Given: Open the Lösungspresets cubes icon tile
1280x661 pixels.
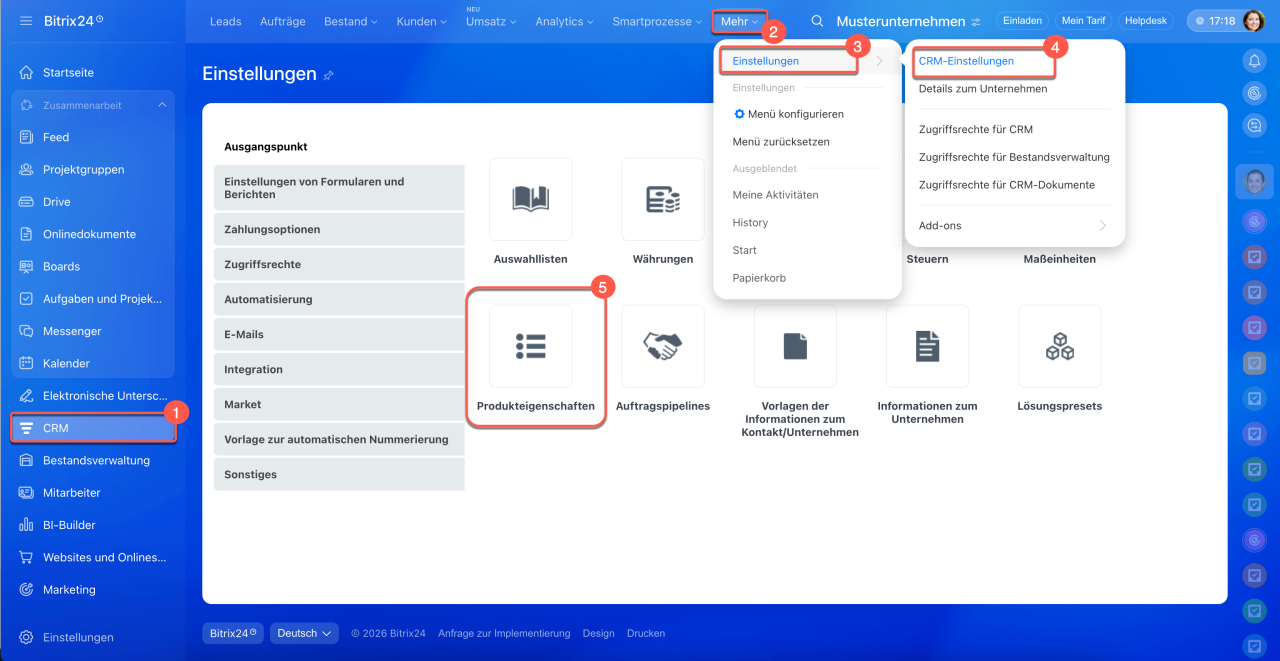Looking at the screenshot, I should 1060,346.
